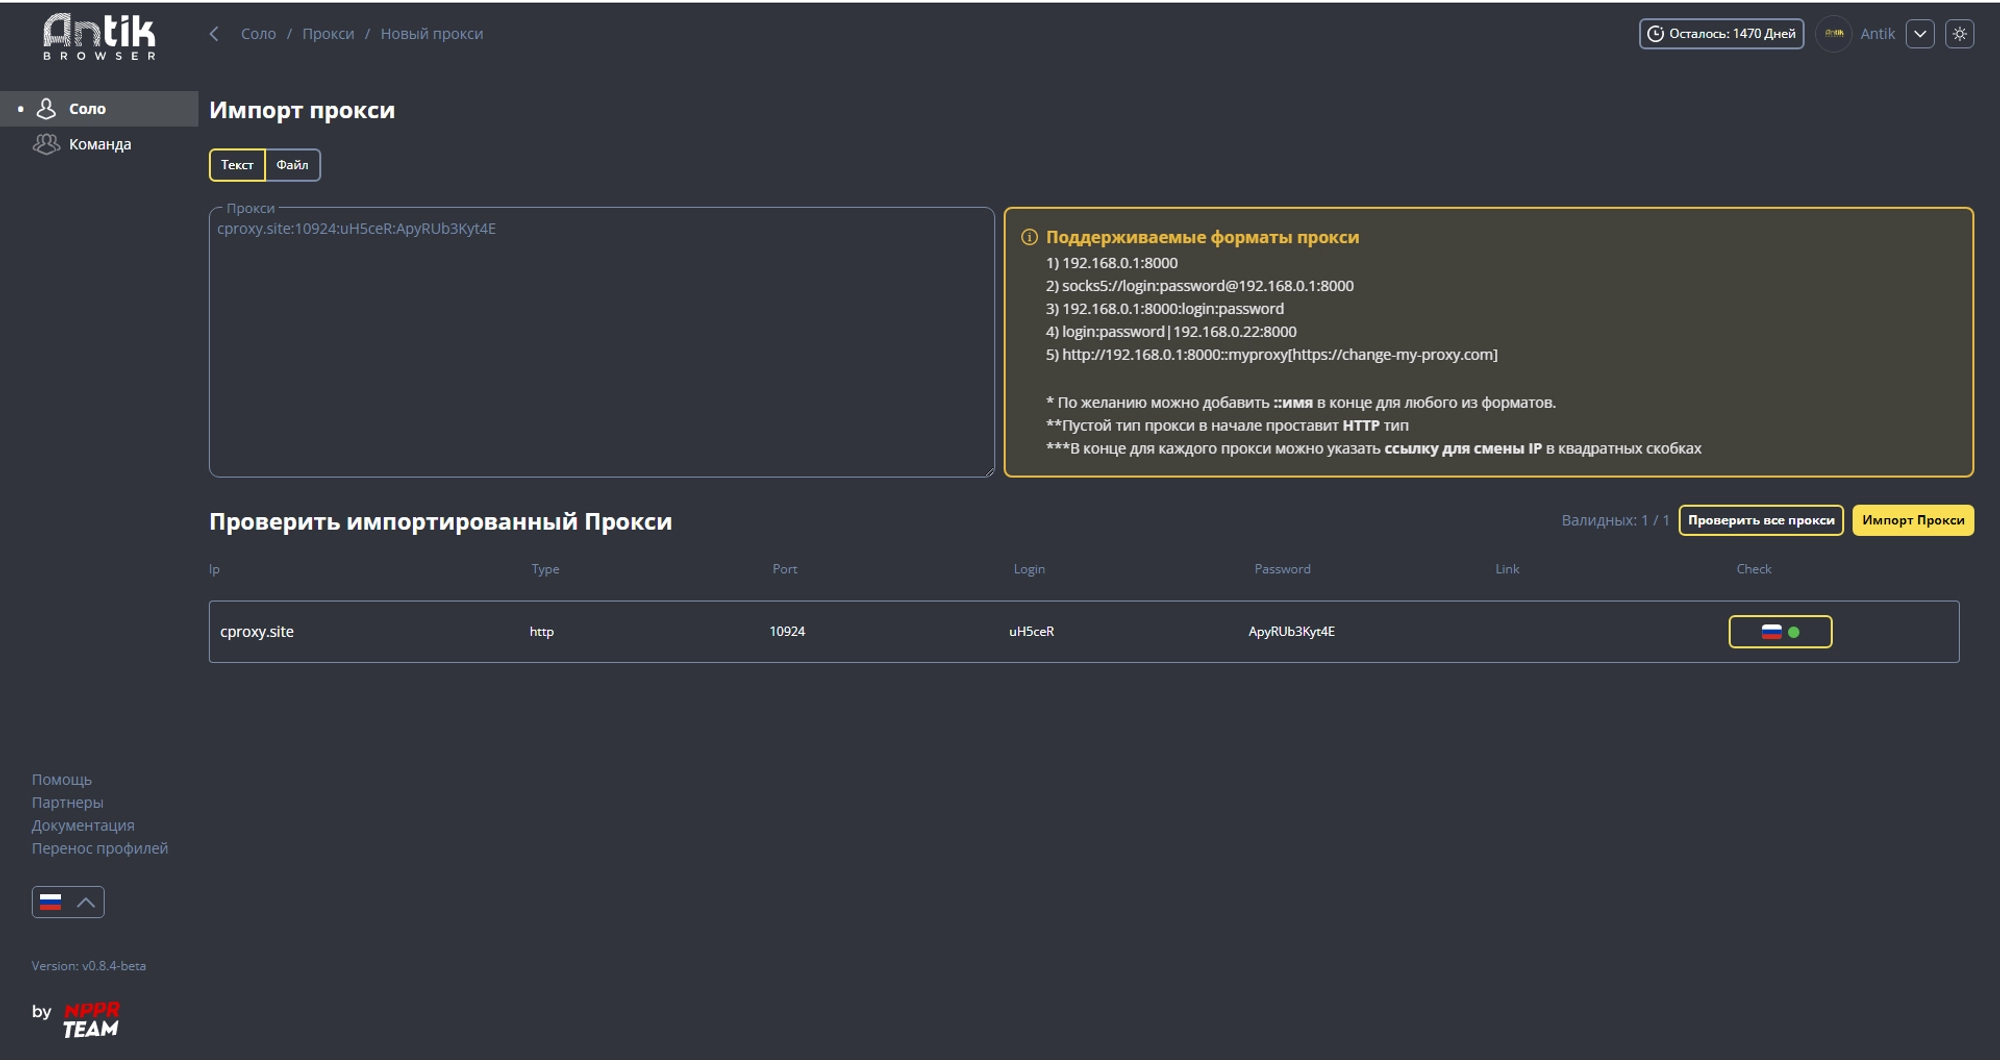Click the Antik Browser logo
Viewport: 2000px width, 1060px height.
(x=100, y=35)
